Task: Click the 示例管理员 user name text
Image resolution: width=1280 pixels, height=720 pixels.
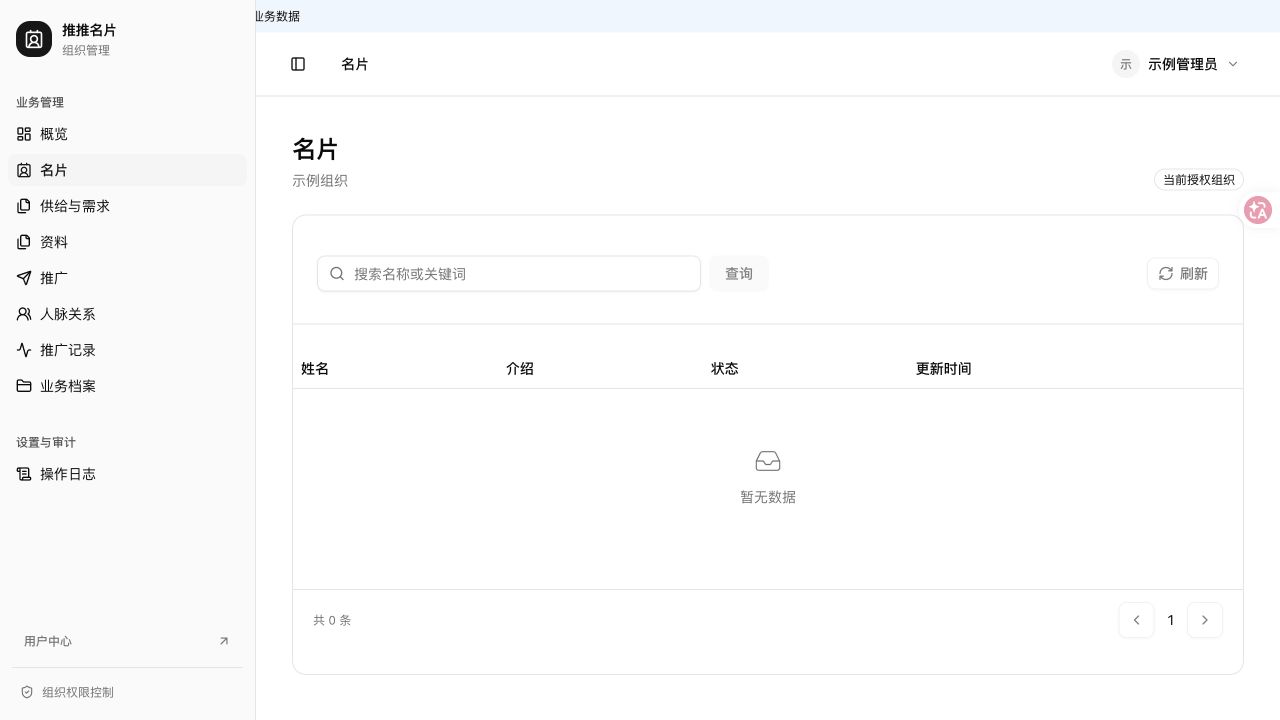Action: tap(1183, 64)
